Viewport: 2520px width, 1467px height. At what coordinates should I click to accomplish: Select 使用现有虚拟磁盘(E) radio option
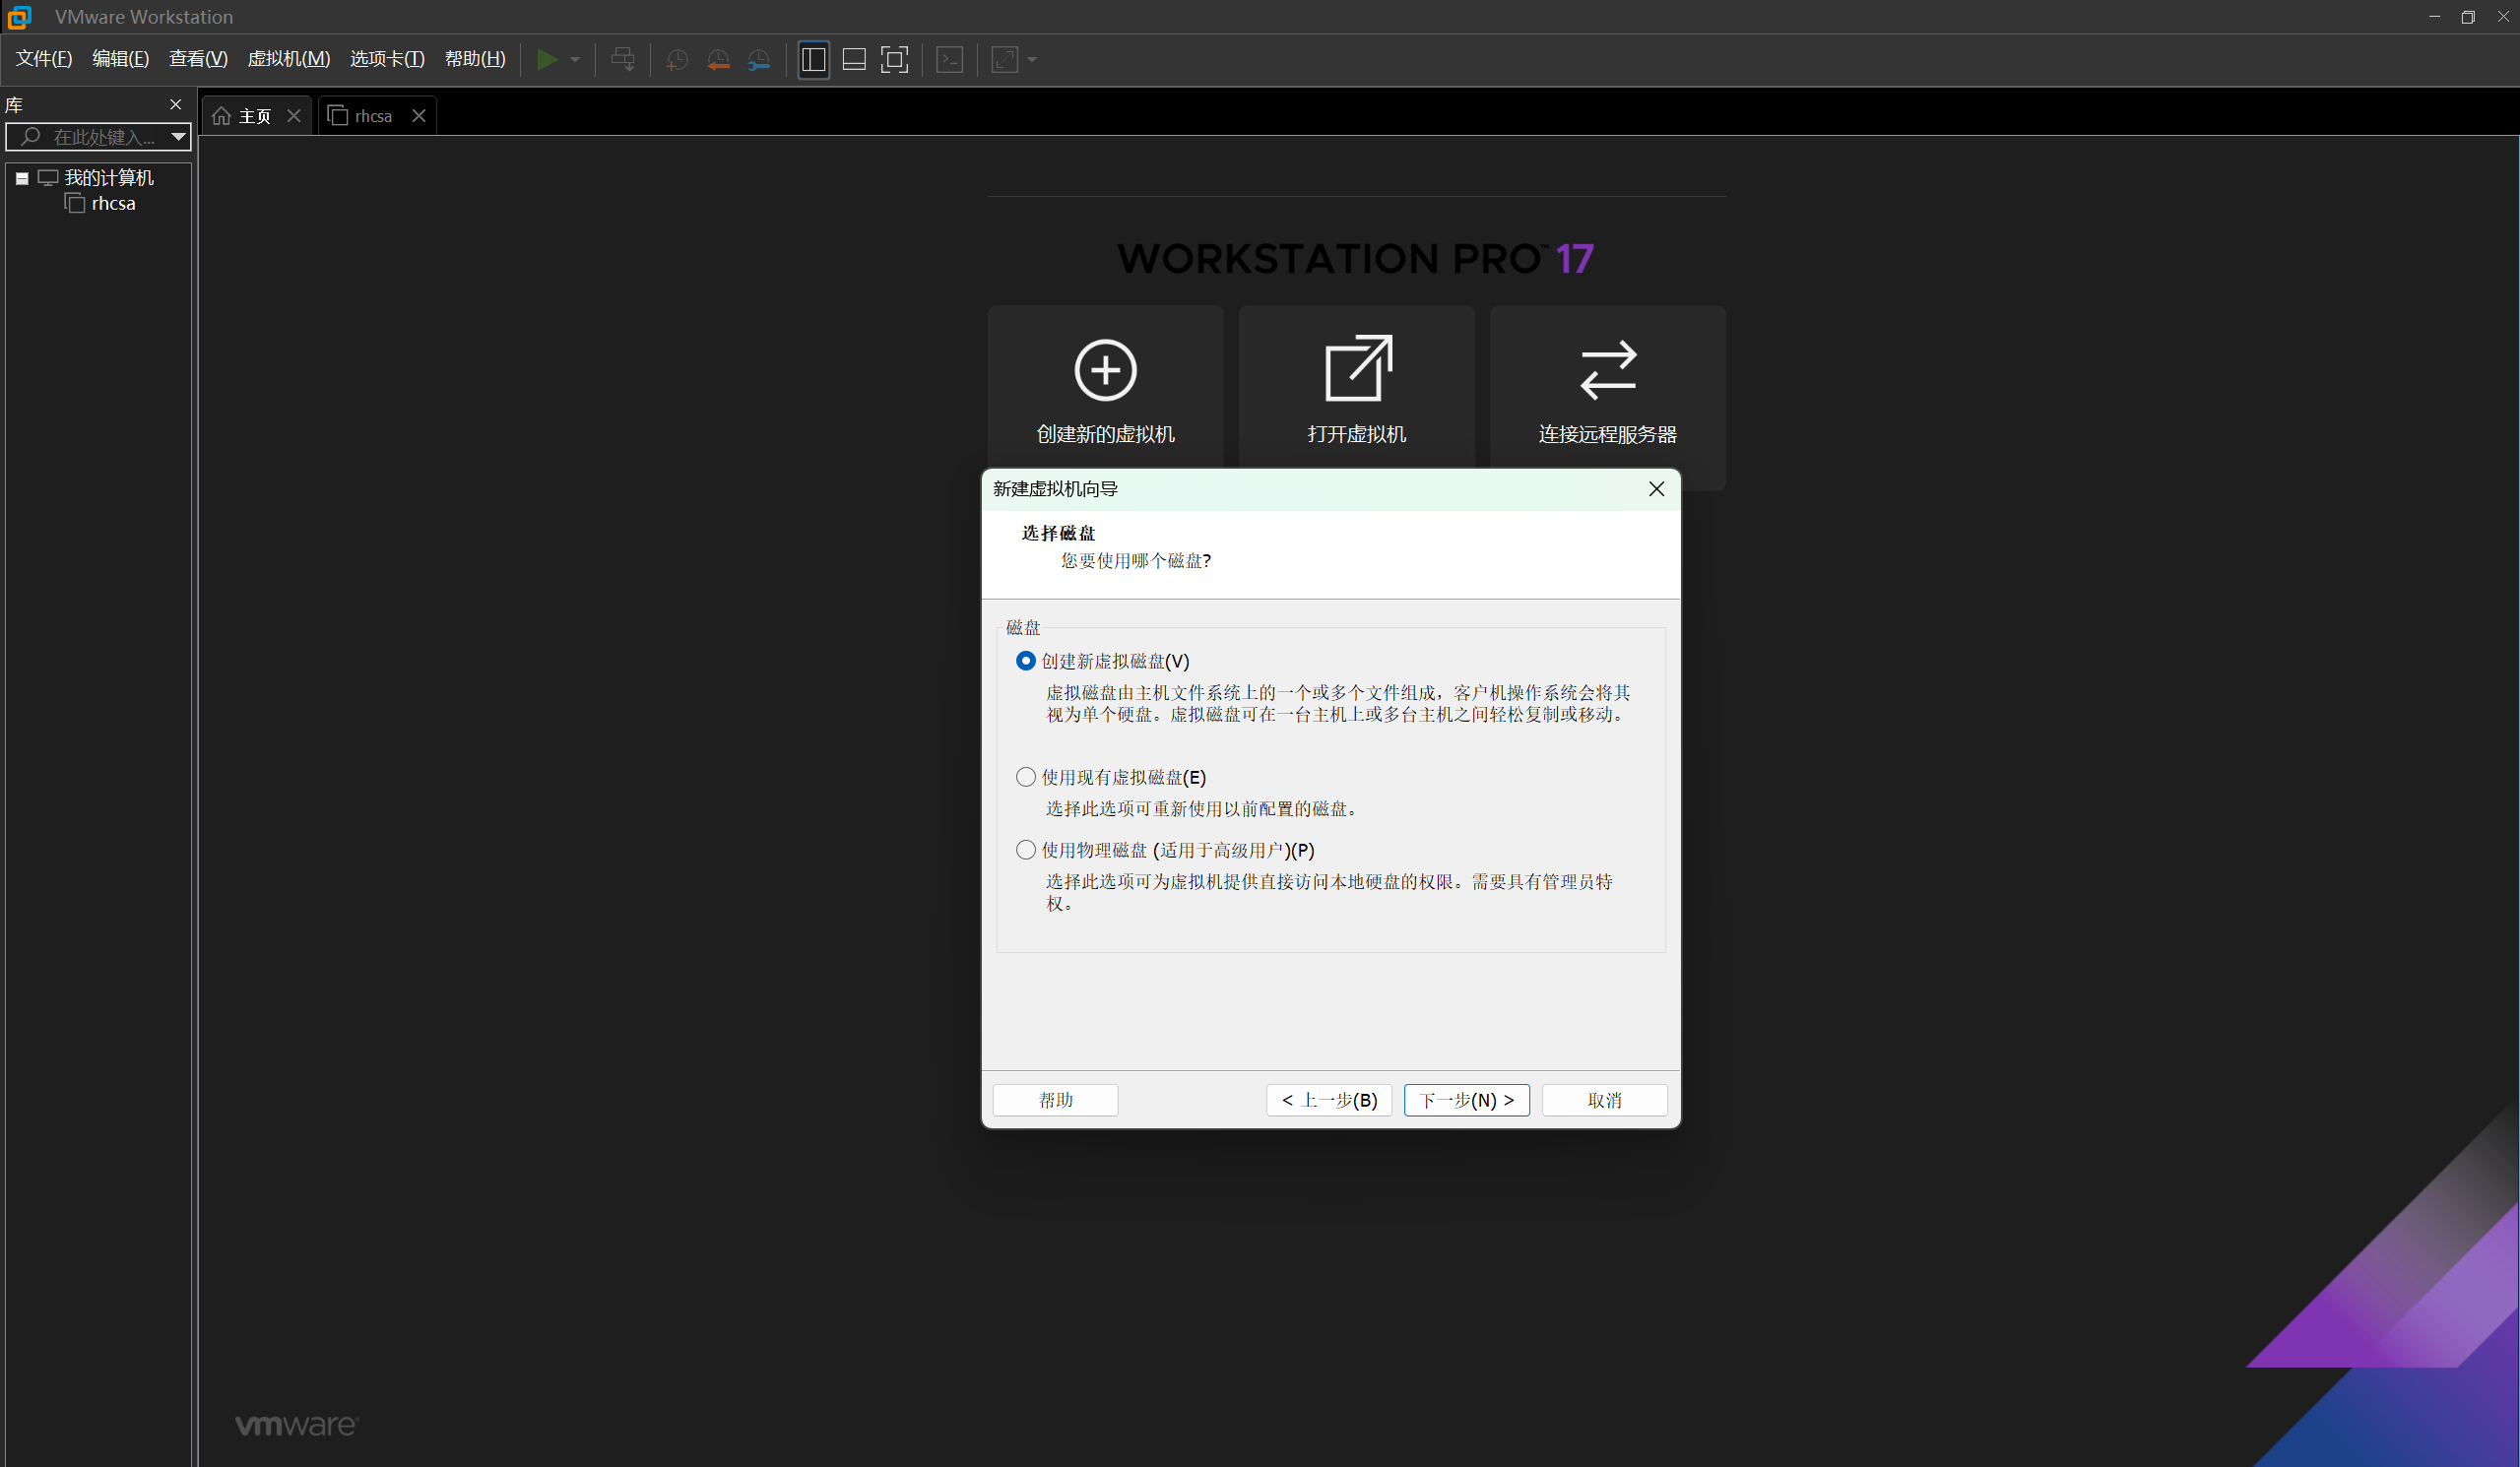(x=1025, y=777)
